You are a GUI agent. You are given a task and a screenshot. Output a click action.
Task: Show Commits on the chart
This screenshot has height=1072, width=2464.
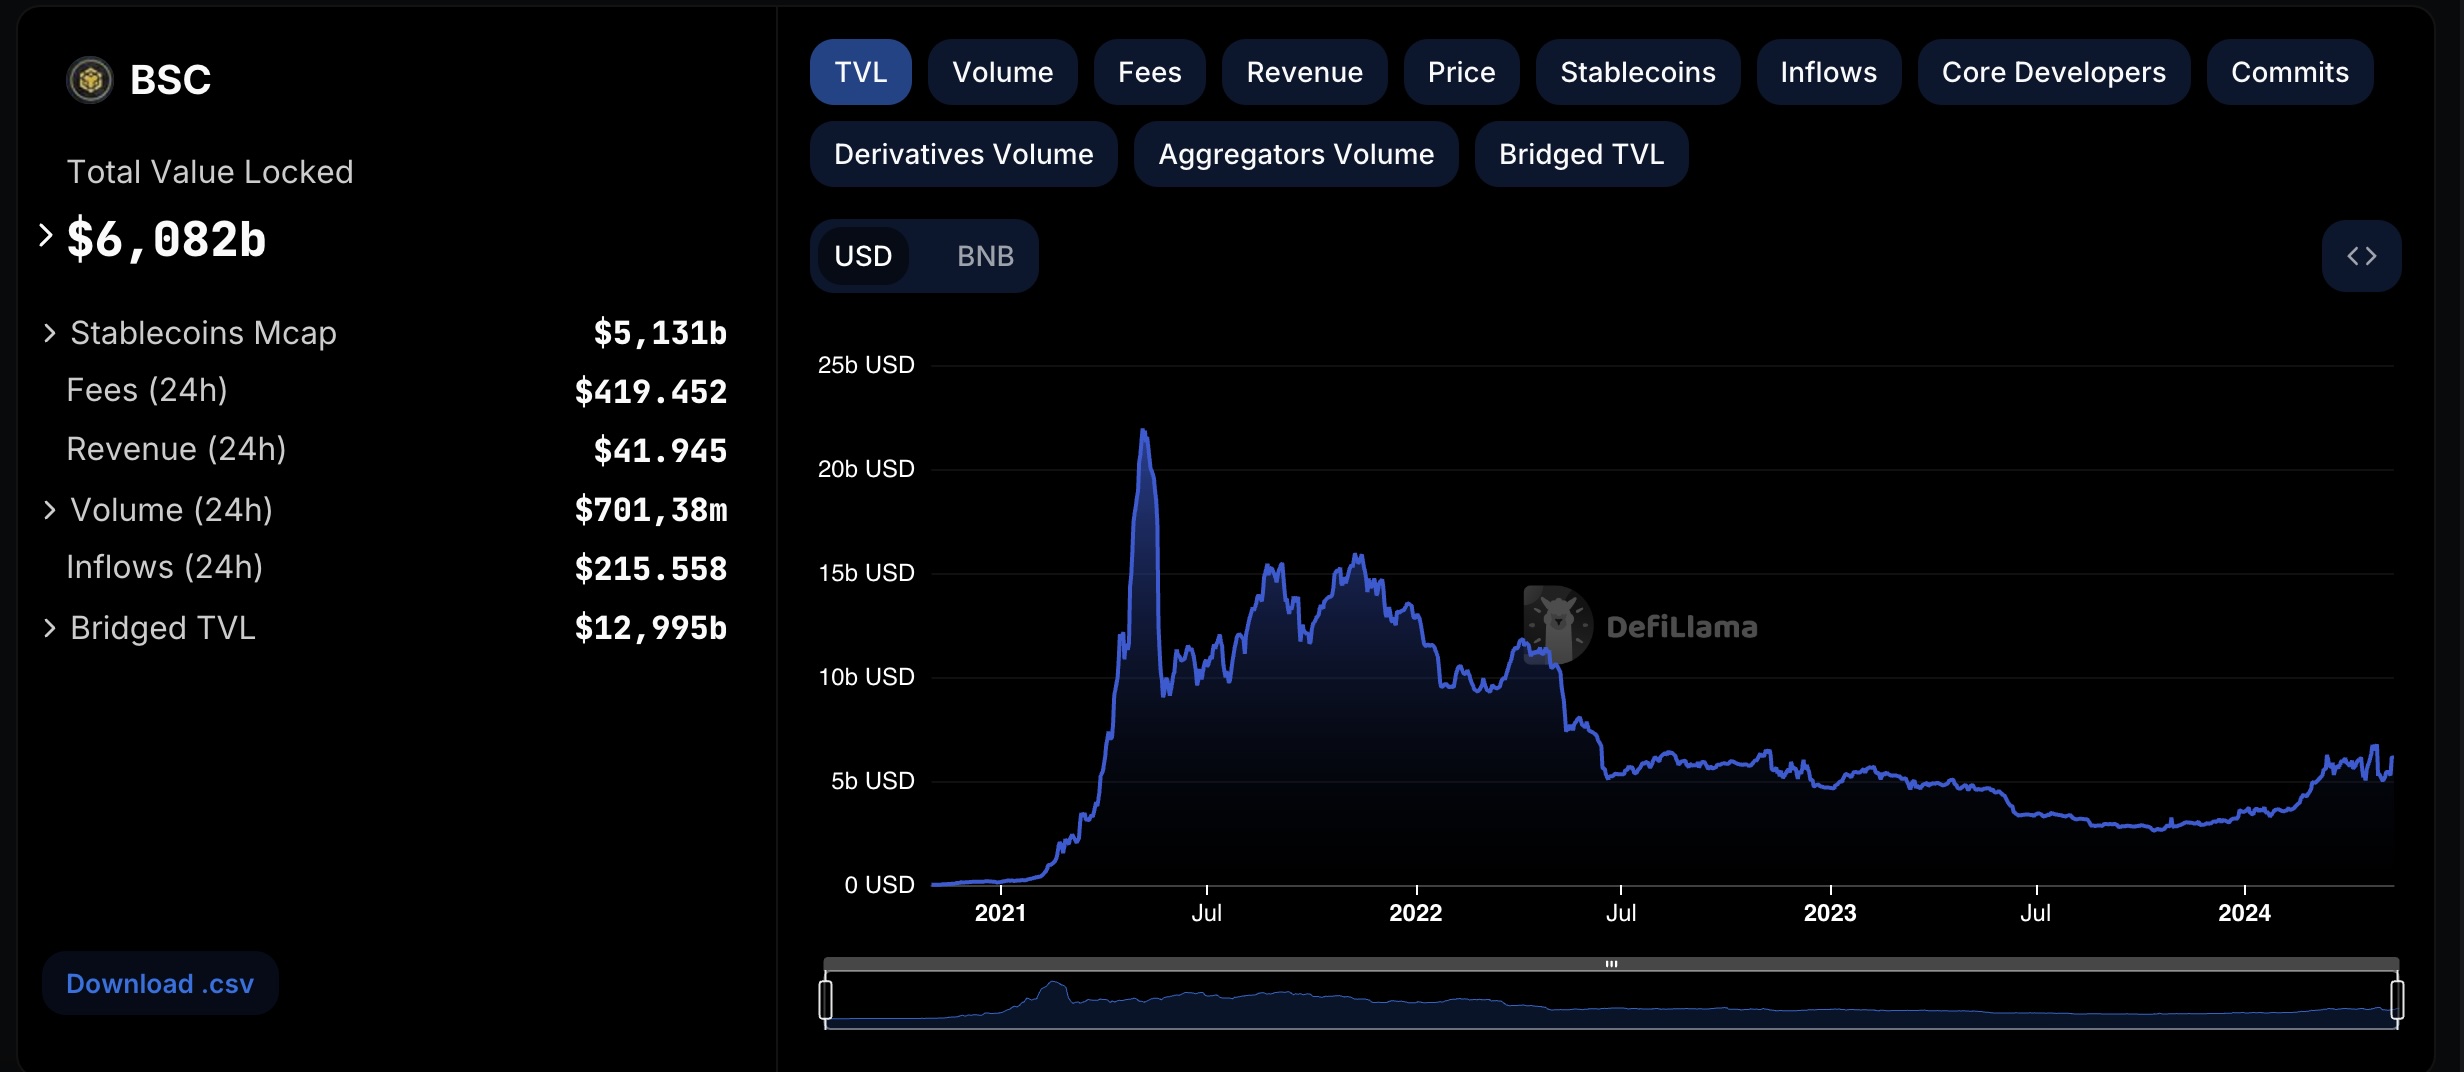pyautogui.click(x=2289, y=72)
